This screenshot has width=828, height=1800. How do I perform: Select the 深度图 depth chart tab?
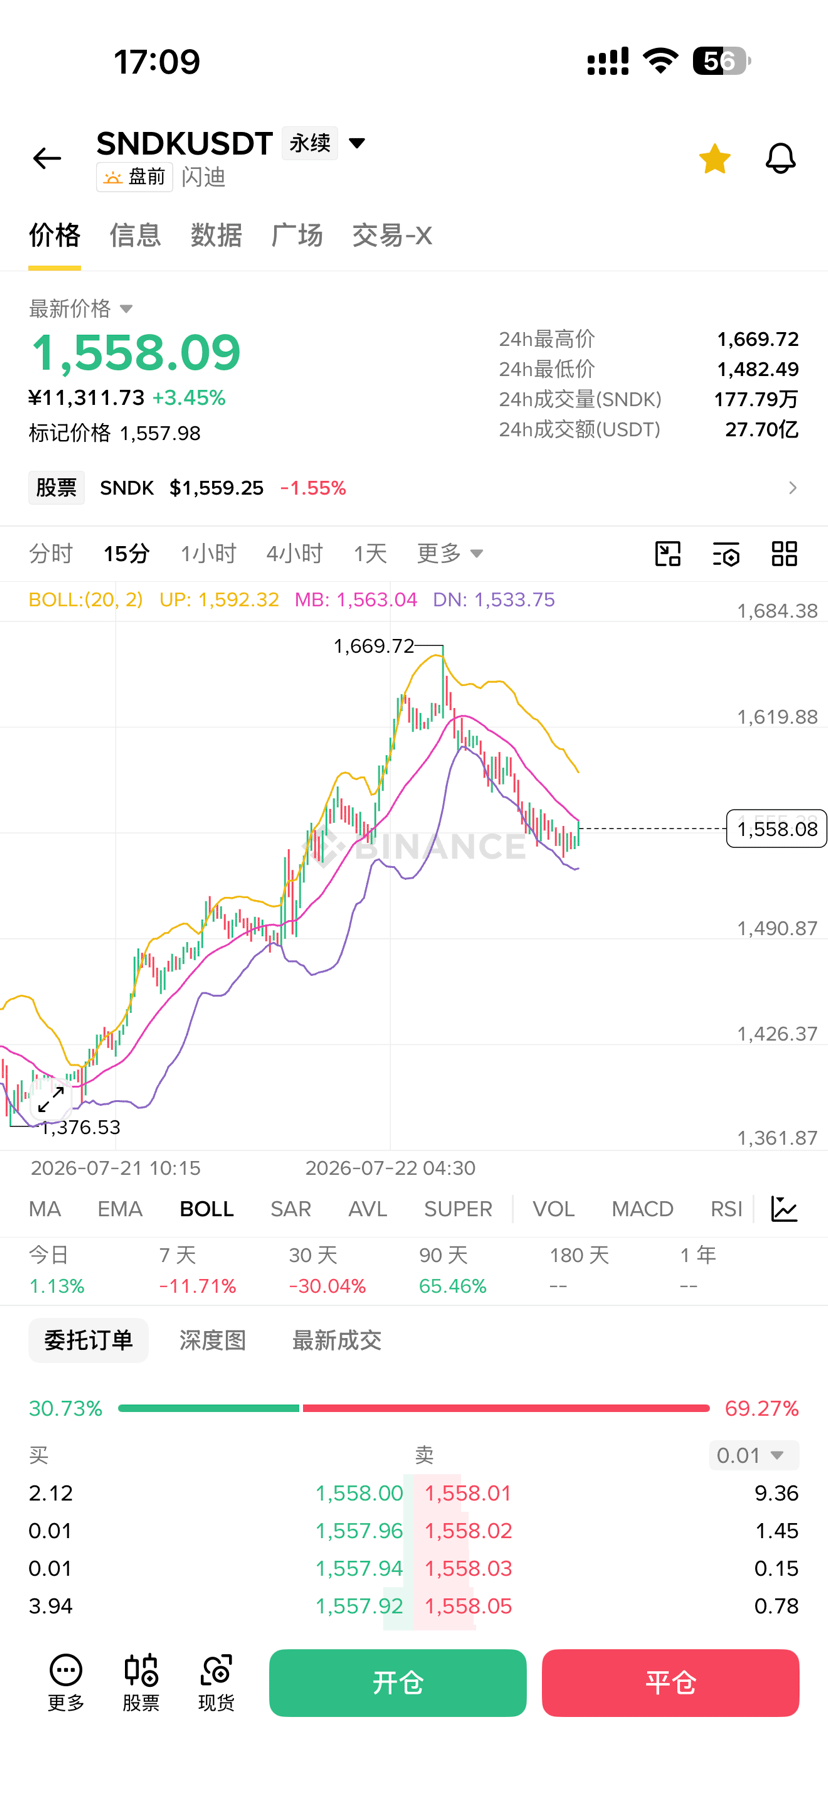coord(213,1340)
